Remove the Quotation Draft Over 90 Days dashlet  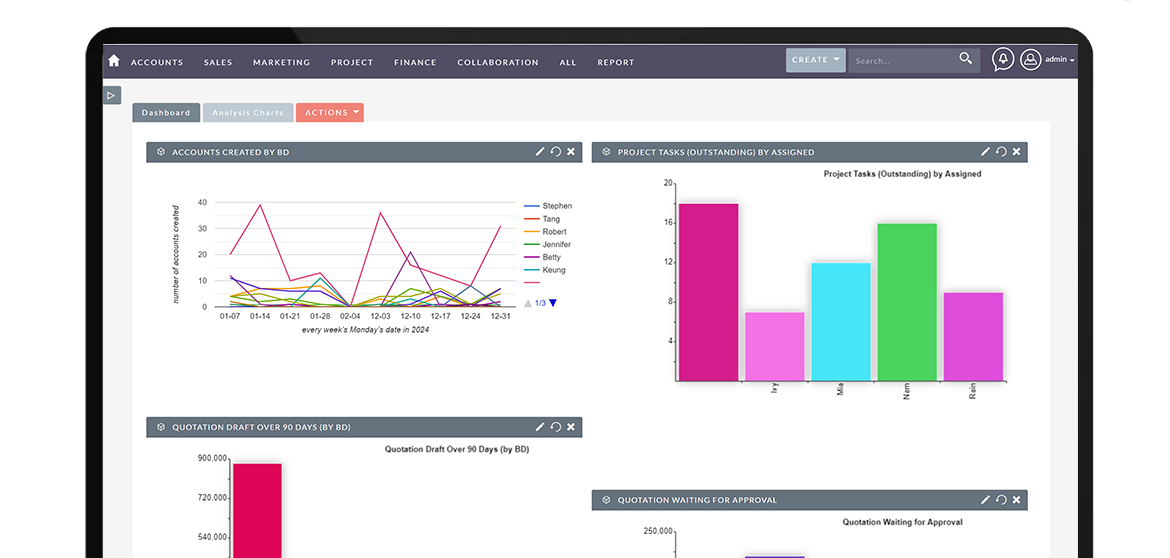pyautogui.click(x=571, y=427)
